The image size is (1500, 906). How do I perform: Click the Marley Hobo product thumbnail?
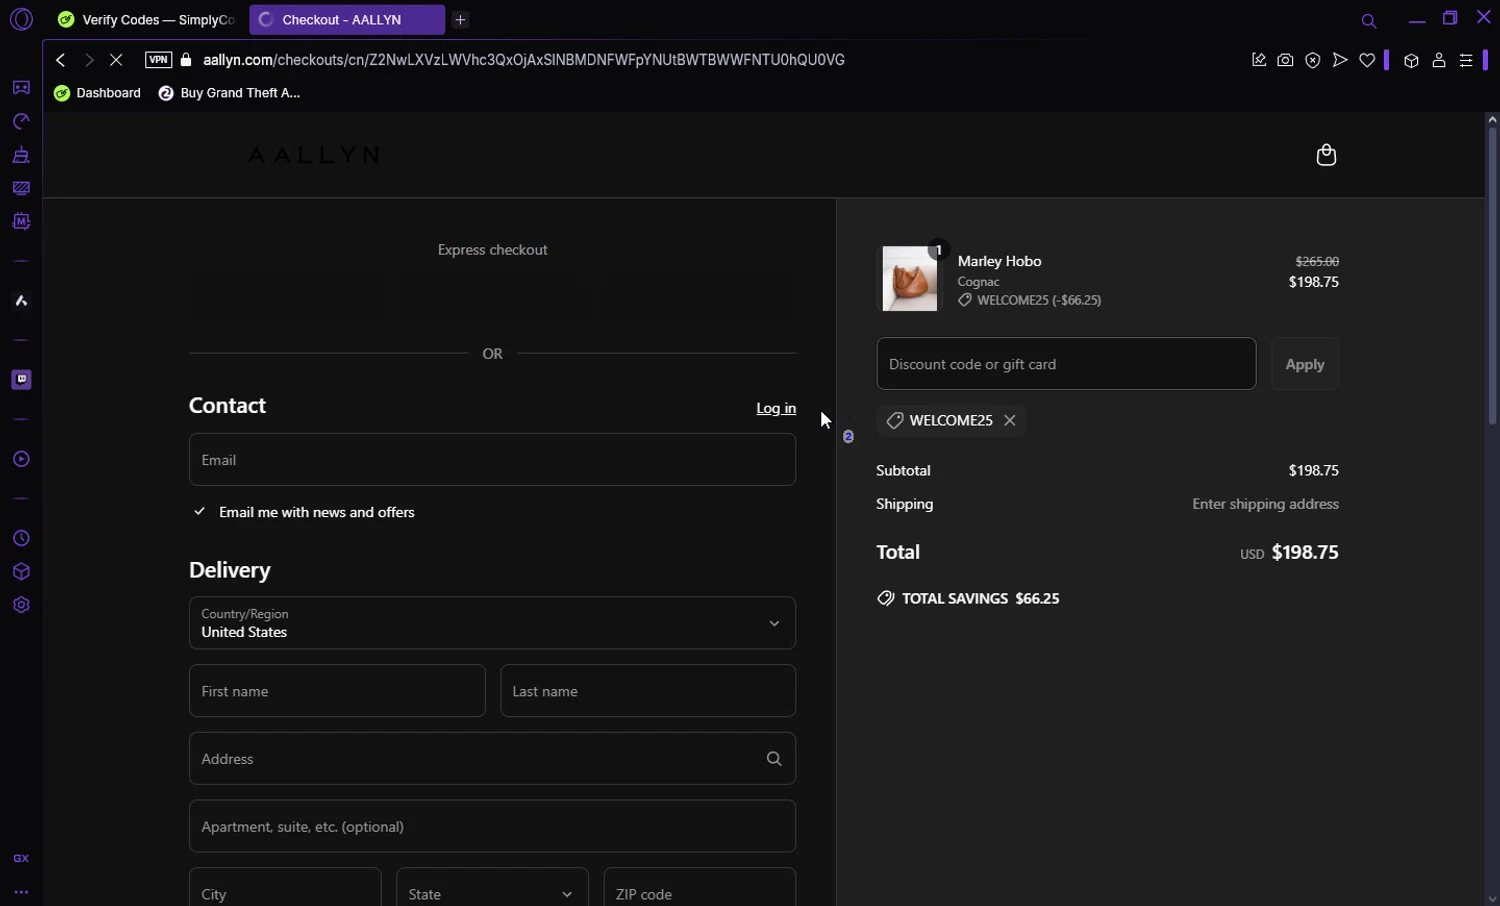click(x=910, y=279)
